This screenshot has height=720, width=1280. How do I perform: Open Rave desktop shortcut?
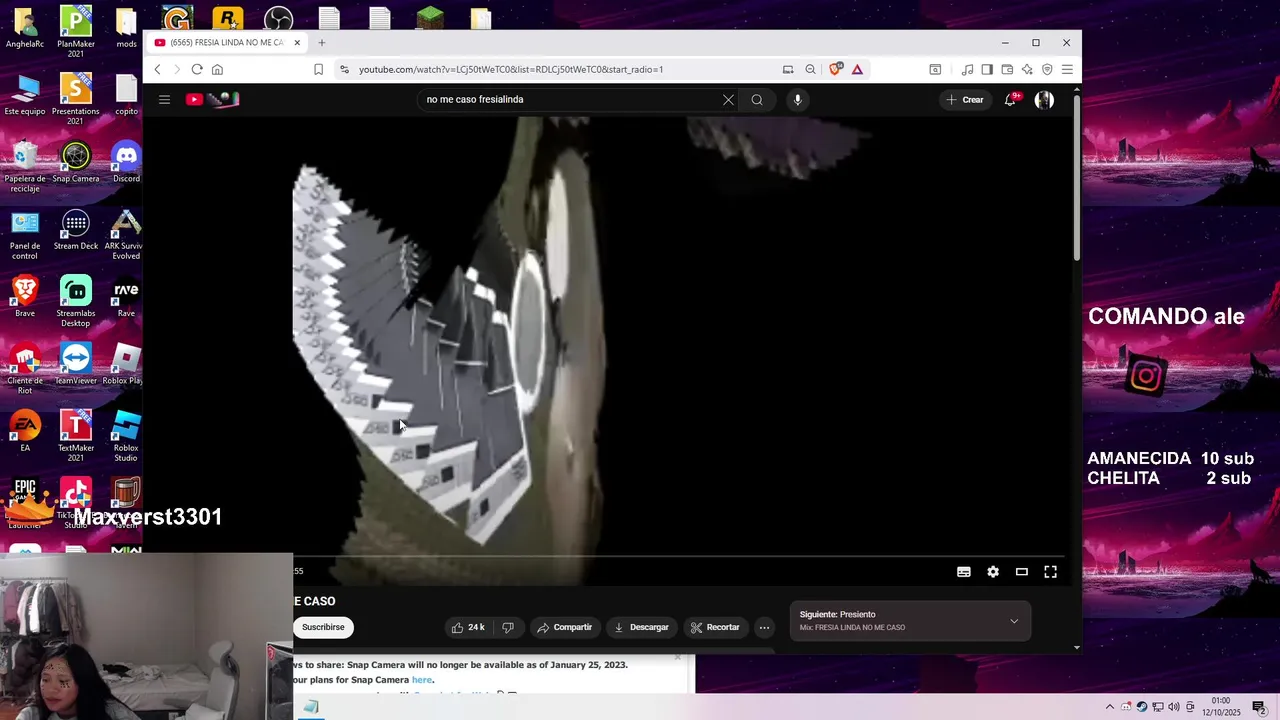pos(126,298)
